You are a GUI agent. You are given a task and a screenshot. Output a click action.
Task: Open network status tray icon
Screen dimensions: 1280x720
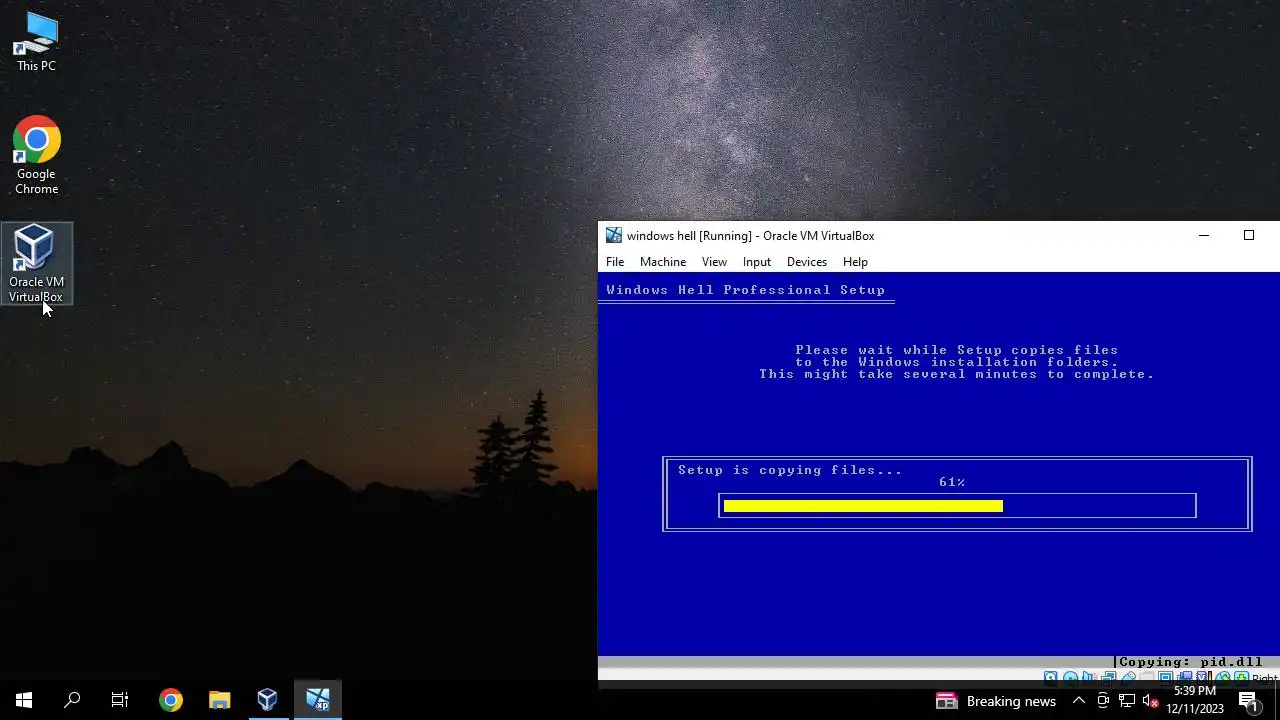click(1127, 701)
